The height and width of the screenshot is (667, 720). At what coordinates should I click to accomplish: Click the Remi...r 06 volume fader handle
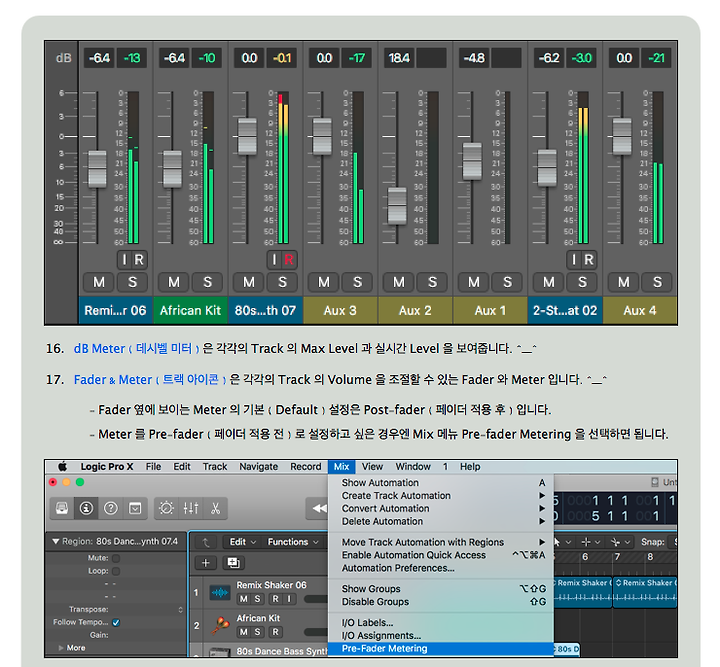click(x=97, y=169)
